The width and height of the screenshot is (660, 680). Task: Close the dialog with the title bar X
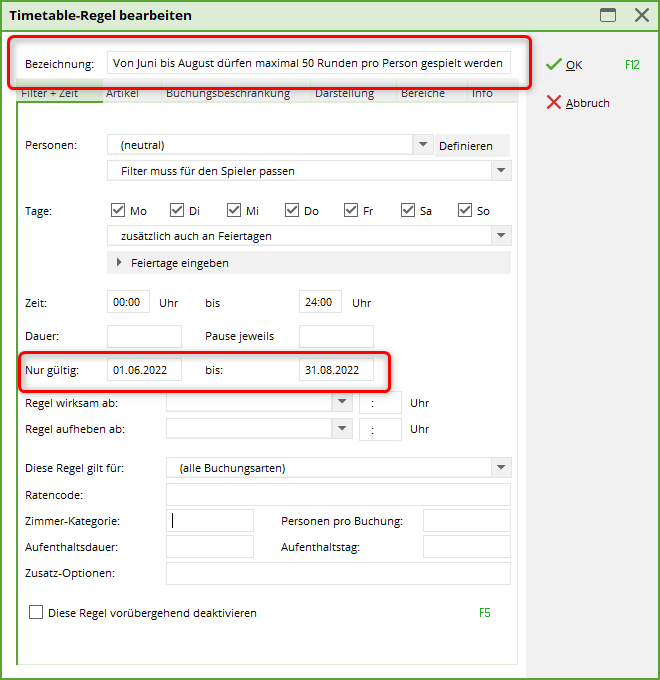coord(641,15)
